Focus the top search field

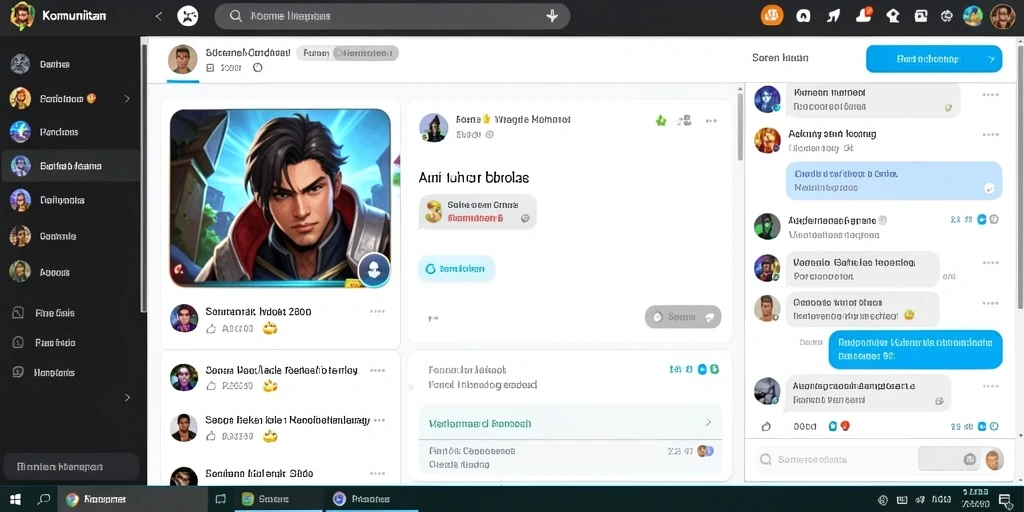[x=392, y=16]
